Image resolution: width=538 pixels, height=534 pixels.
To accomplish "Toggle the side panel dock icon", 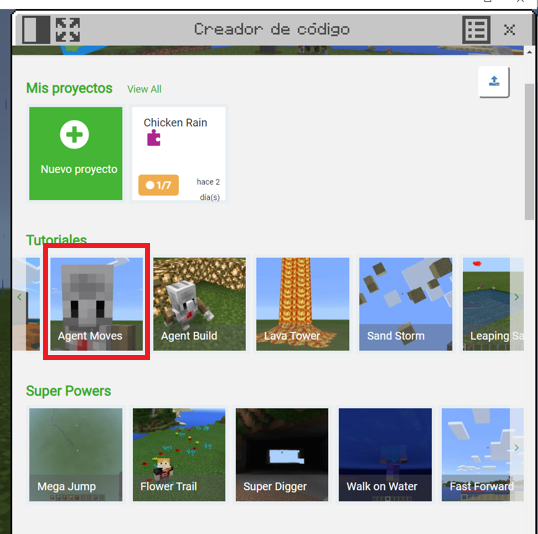I will (x=36, y=30).
